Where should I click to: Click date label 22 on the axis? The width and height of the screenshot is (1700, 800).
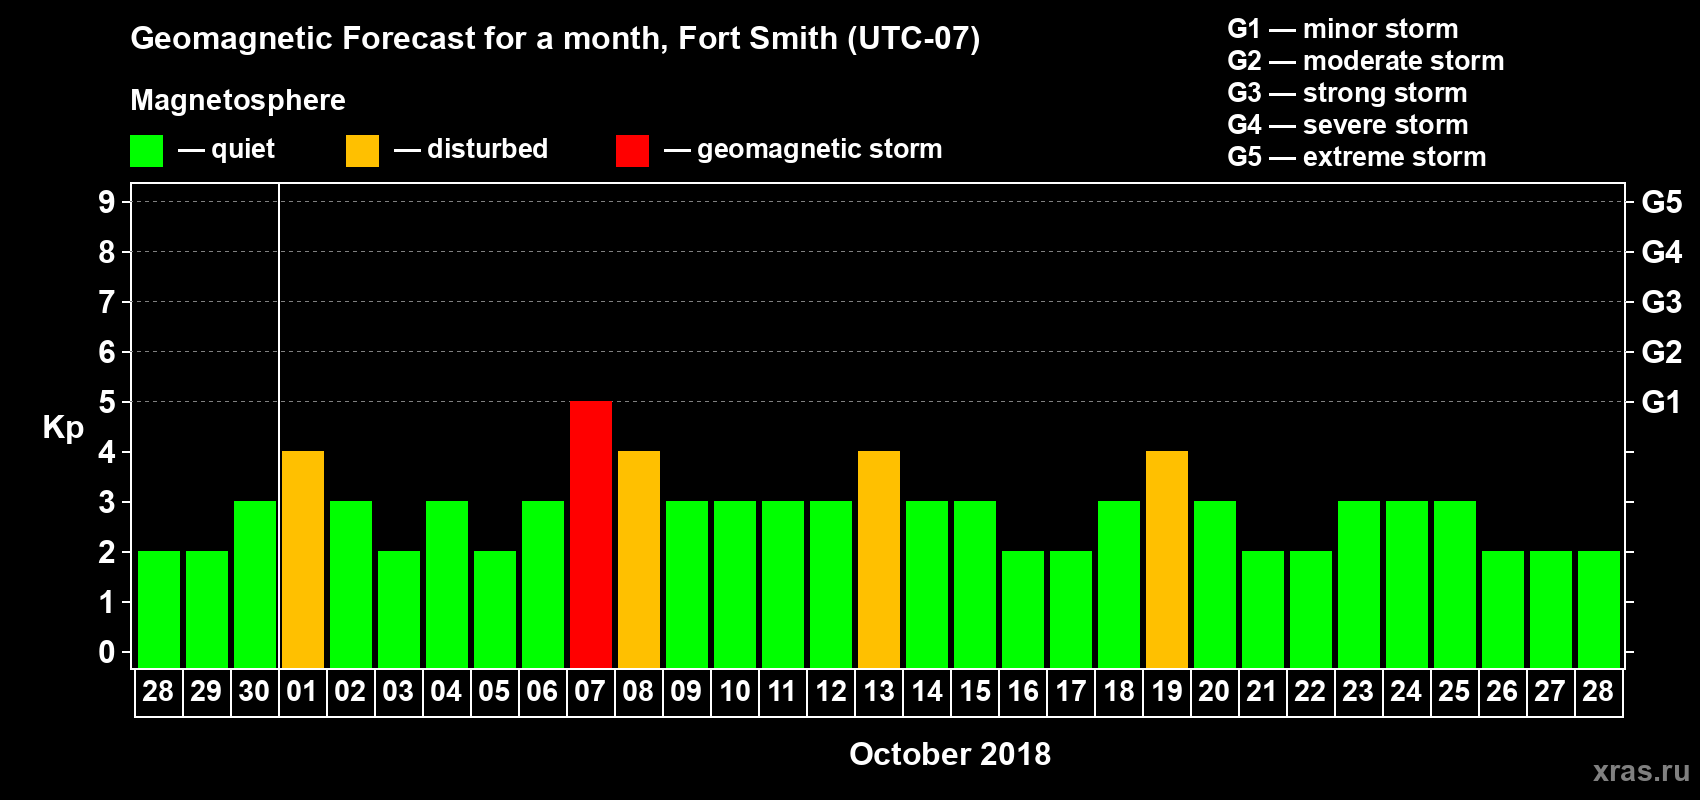coord(1310,692)
